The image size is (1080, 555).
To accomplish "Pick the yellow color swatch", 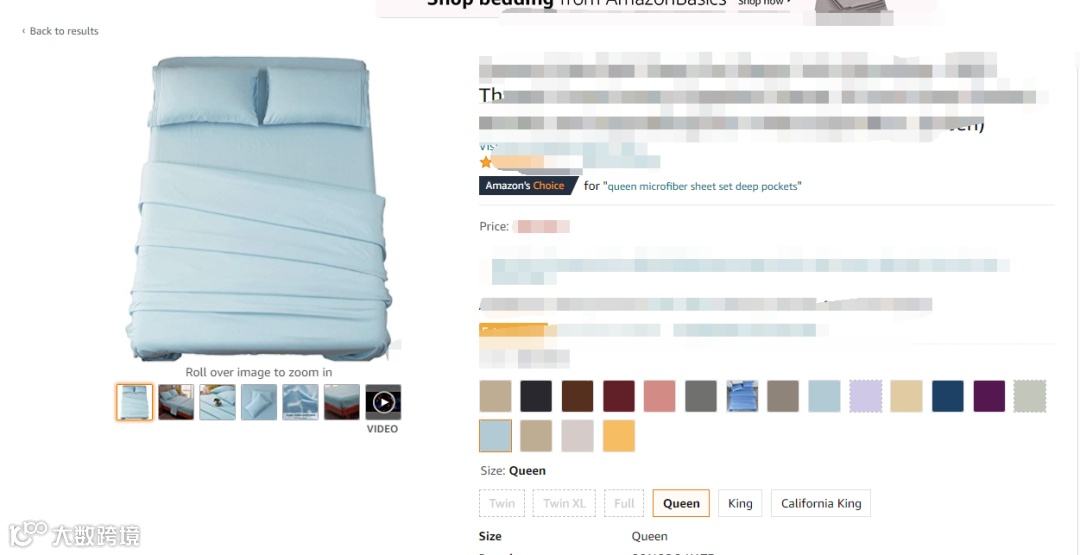I will pos(619,436).
